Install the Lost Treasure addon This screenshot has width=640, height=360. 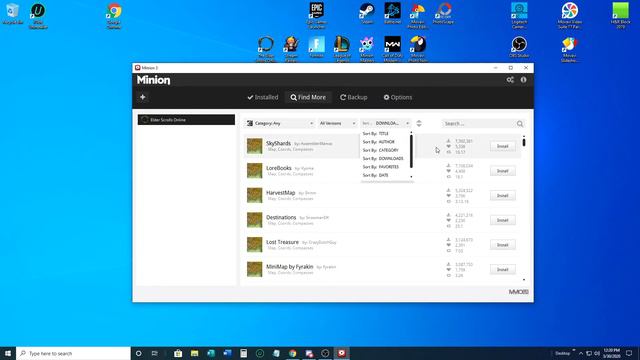point(502,245)
